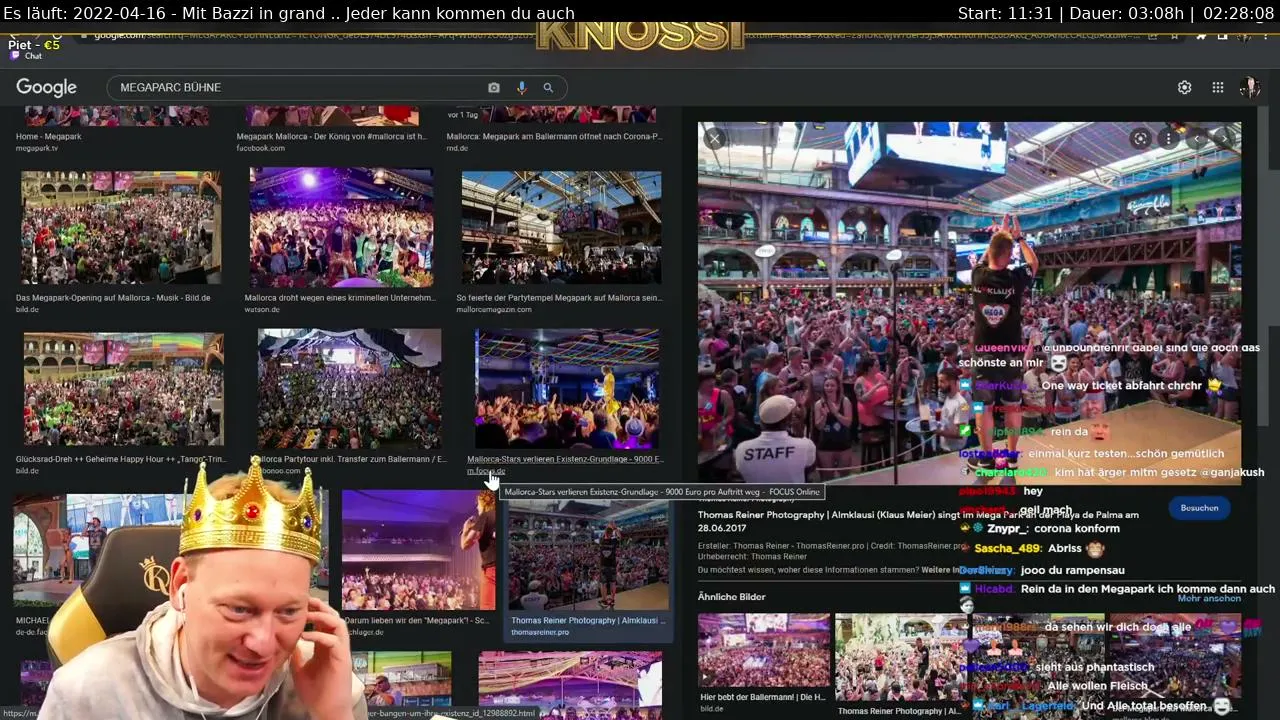Screen dimensions: 1280x720
Task: Select the 'Thomas Reiner Photography | Almklausi' result thumbnail
Action: coord(589,555)
